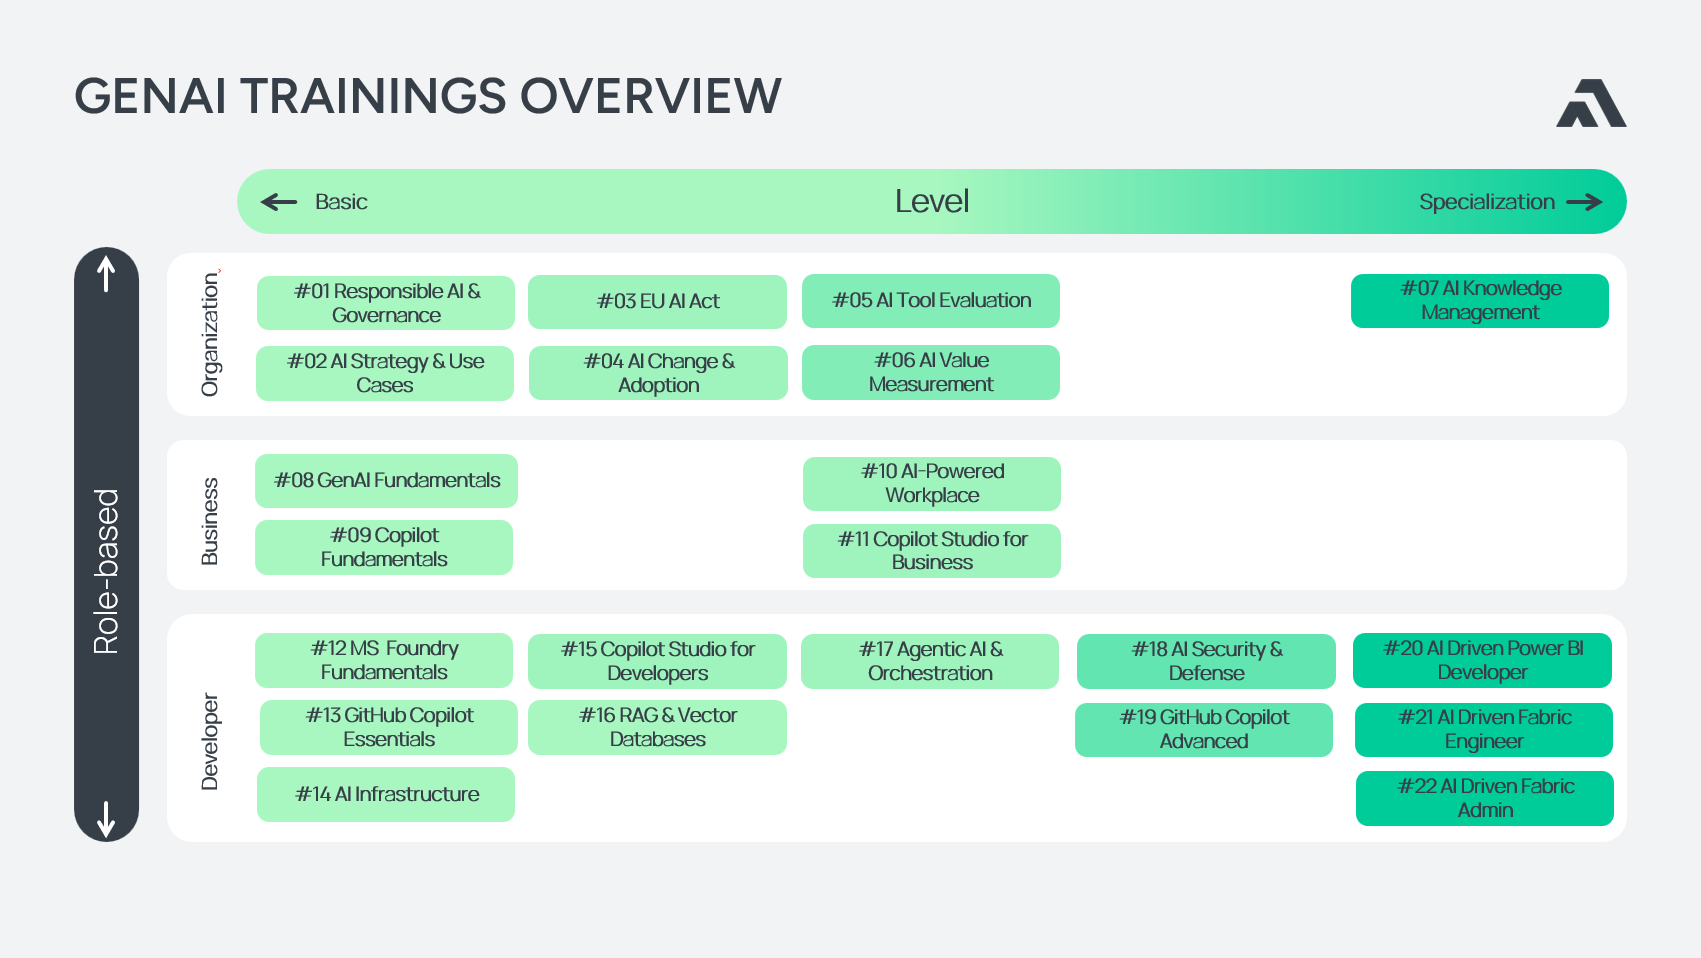Viewport: 1701px width, 958px height.
Task: Click the GENAI TRAININGS OVERVIEW title
Action: [x=428, y=97]
